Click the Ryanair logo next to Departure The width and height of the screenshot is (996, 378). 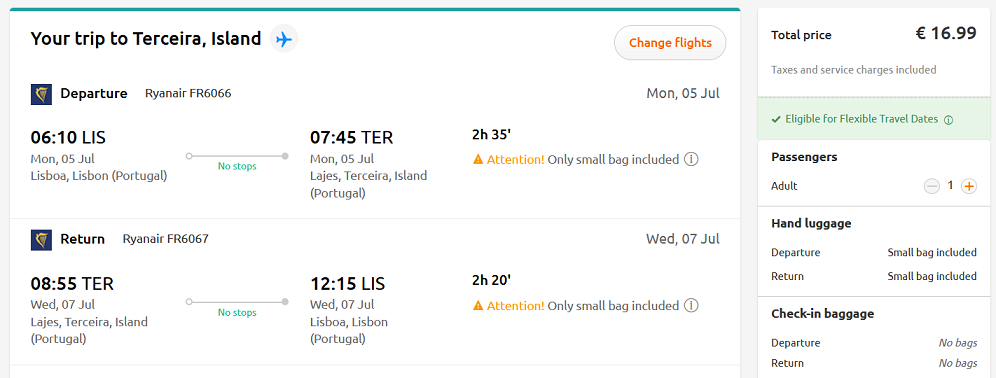point(41,94)
